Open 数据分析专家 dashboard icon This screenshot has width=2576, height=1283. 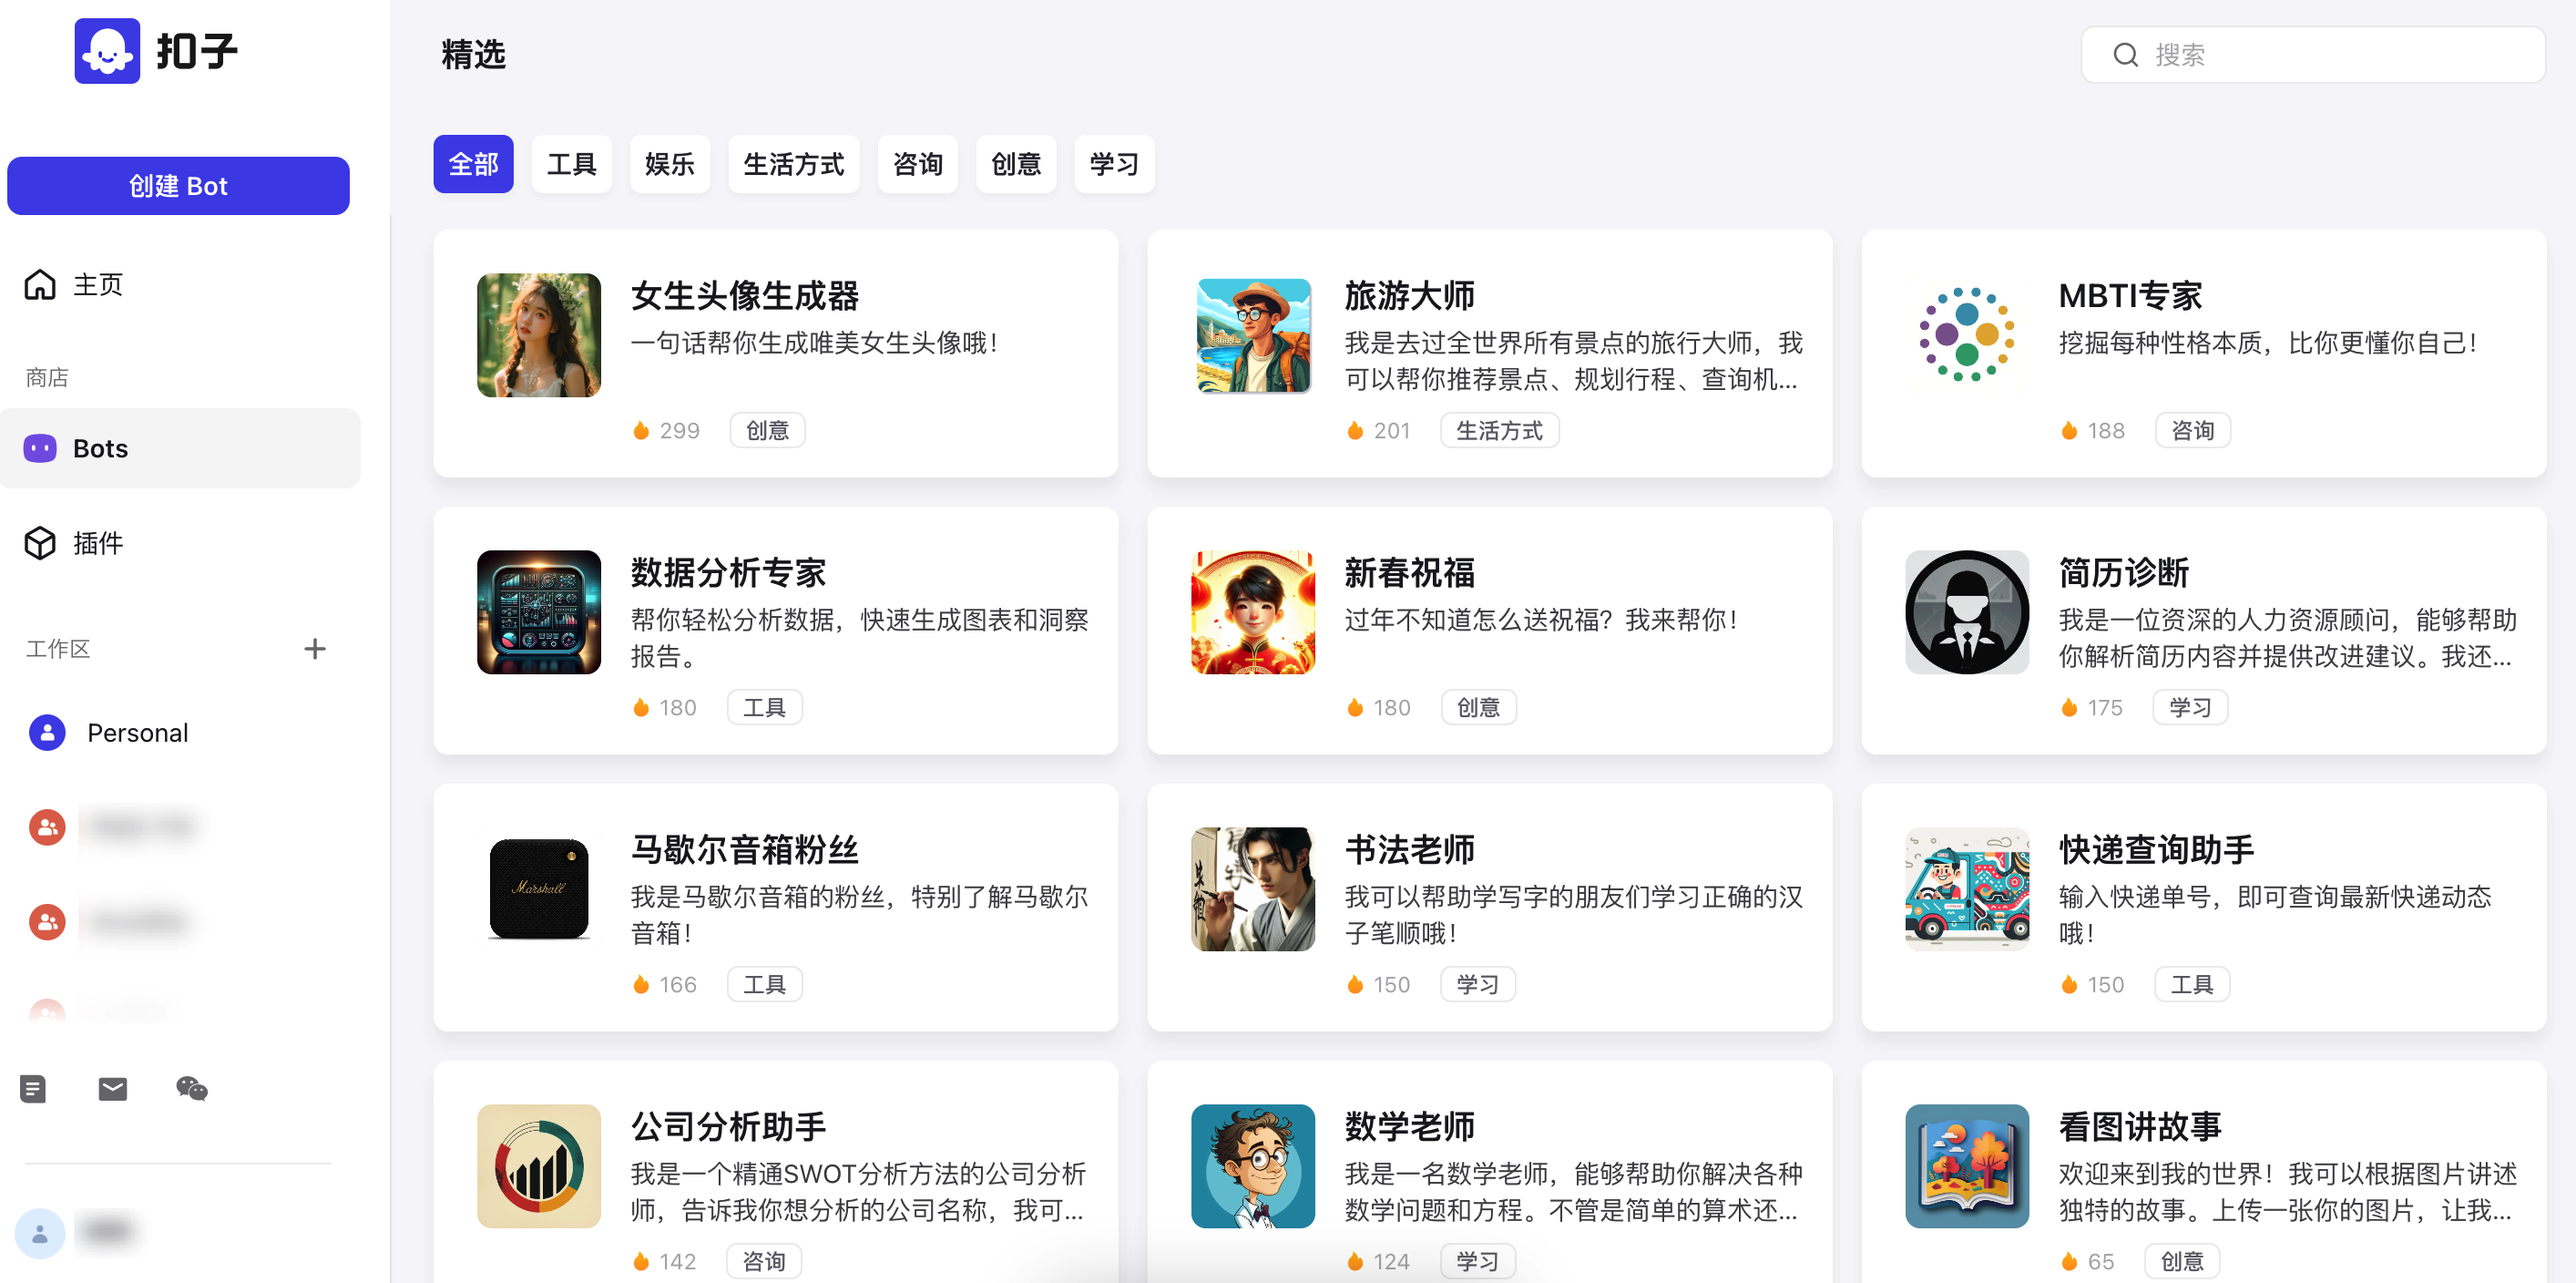tap(539, 612)
